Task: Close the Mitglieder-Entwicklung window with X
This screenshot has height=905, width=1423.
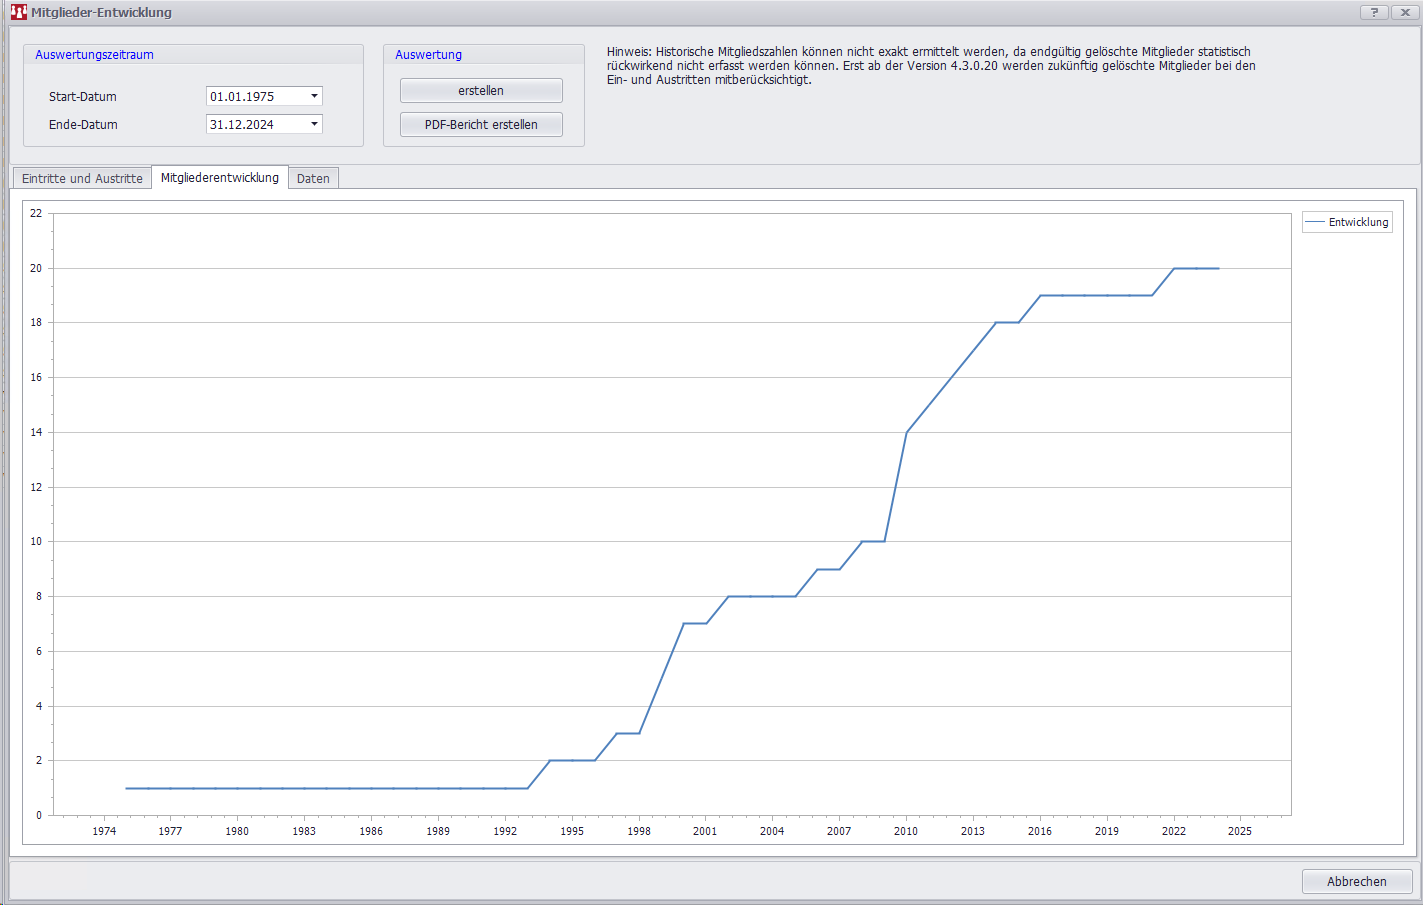Action: (x=1404, y=12)
